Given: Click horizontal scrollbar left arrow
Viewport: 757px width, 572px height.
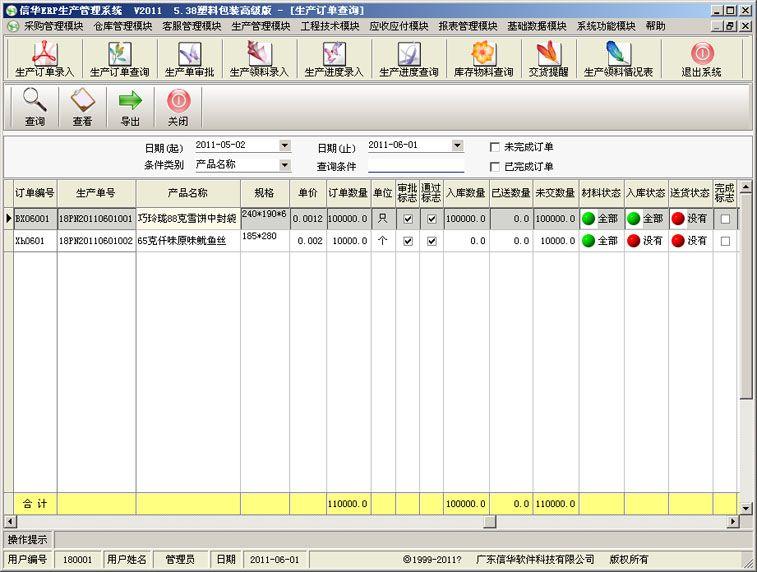Looking at the screenshot, I should tap(10, 522).
